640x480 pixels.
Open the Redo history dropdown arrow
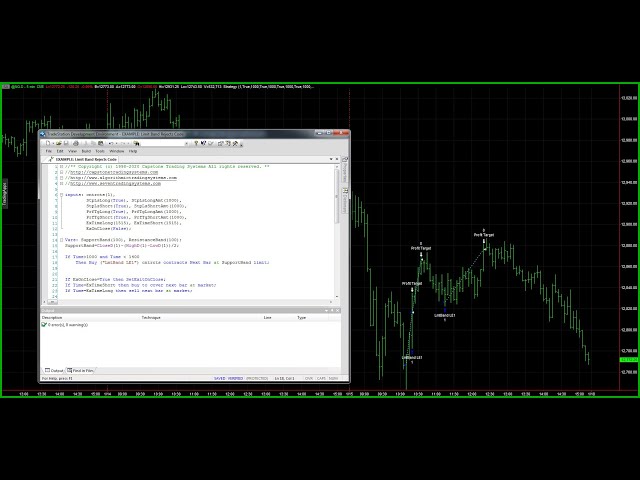point(128,143)
